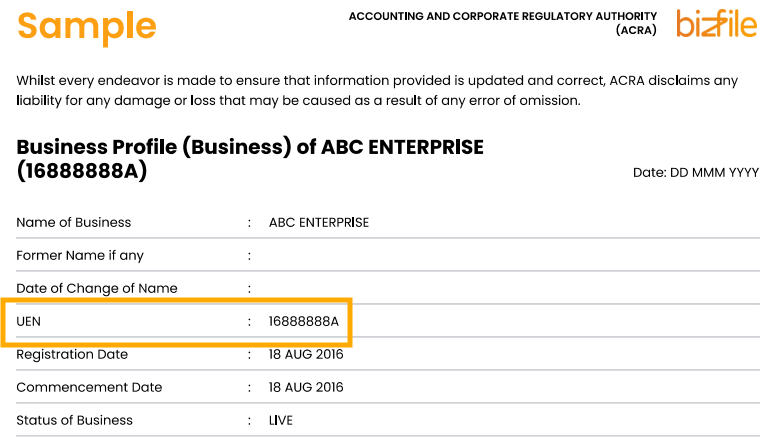Click the (ACRA) abbreviation in the header

[x=636, y=30]
